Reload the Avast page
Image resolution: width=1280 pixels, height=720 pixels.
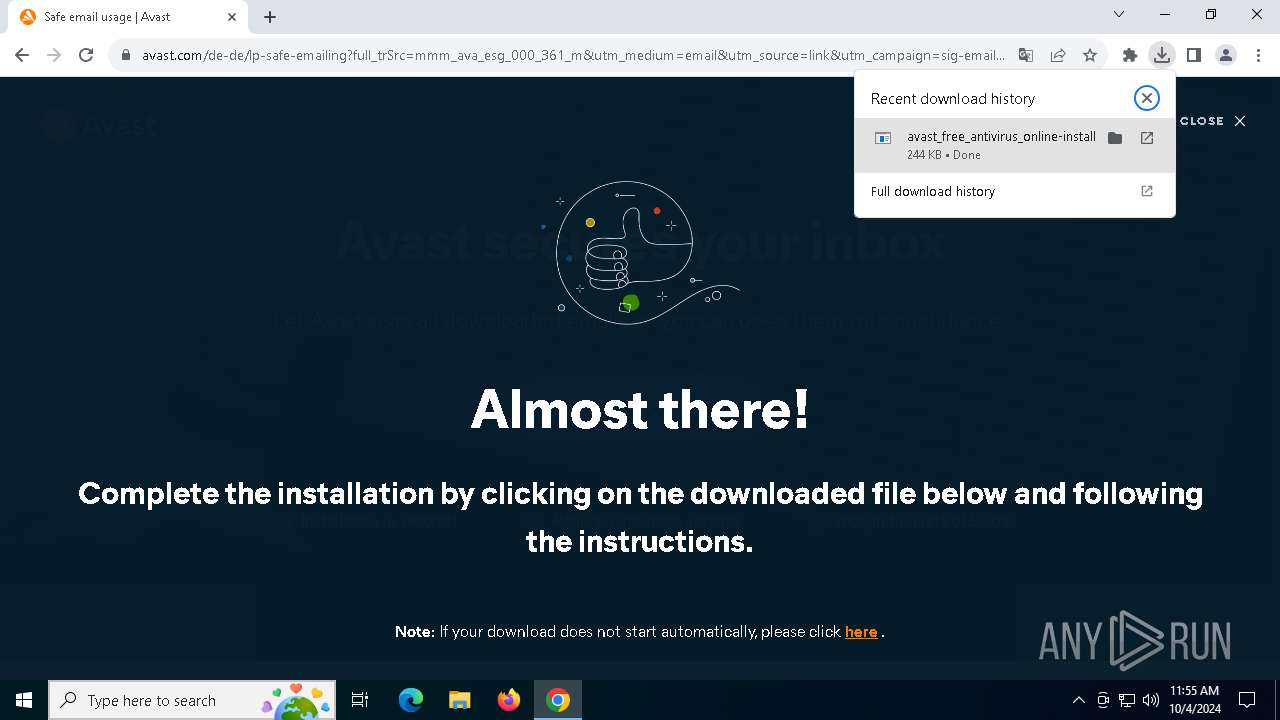pyautogui.click(x=86, y=55)
